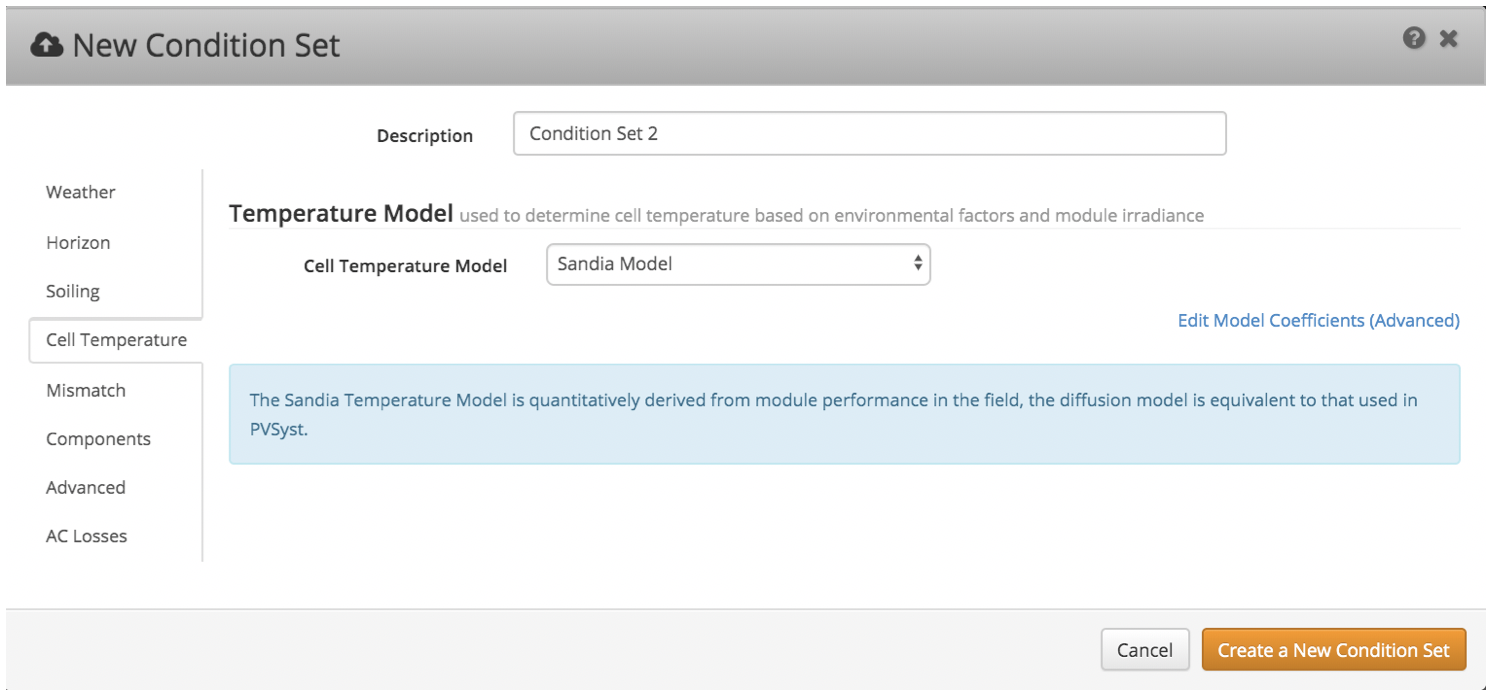Select the Cell Temperature tab
The width and height of the screenshot is (1492, 696).
[x=116, y=340]
